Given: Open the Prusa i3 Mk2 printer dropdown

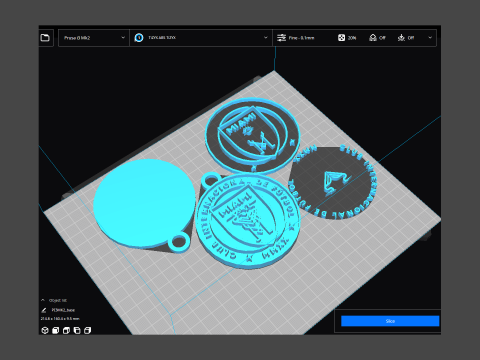Looking at the screenshot, I should click(x=94, y=38).
